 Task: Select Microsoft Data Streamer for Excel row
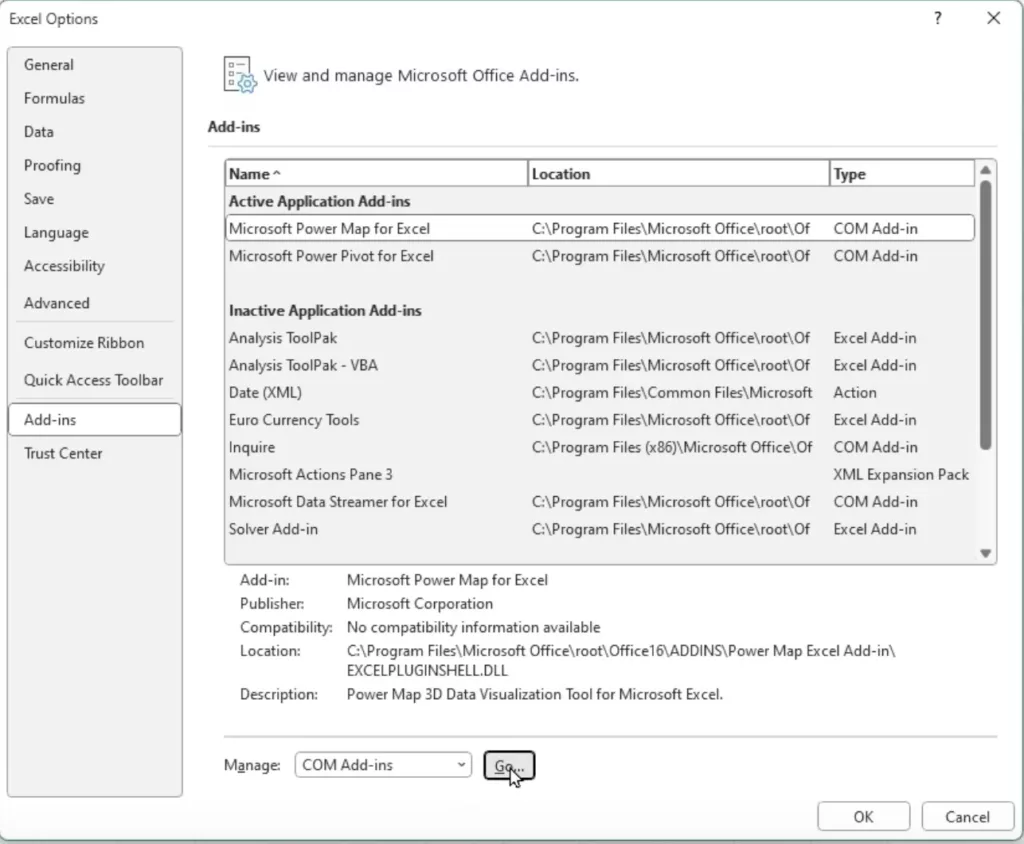click(600, 502)
